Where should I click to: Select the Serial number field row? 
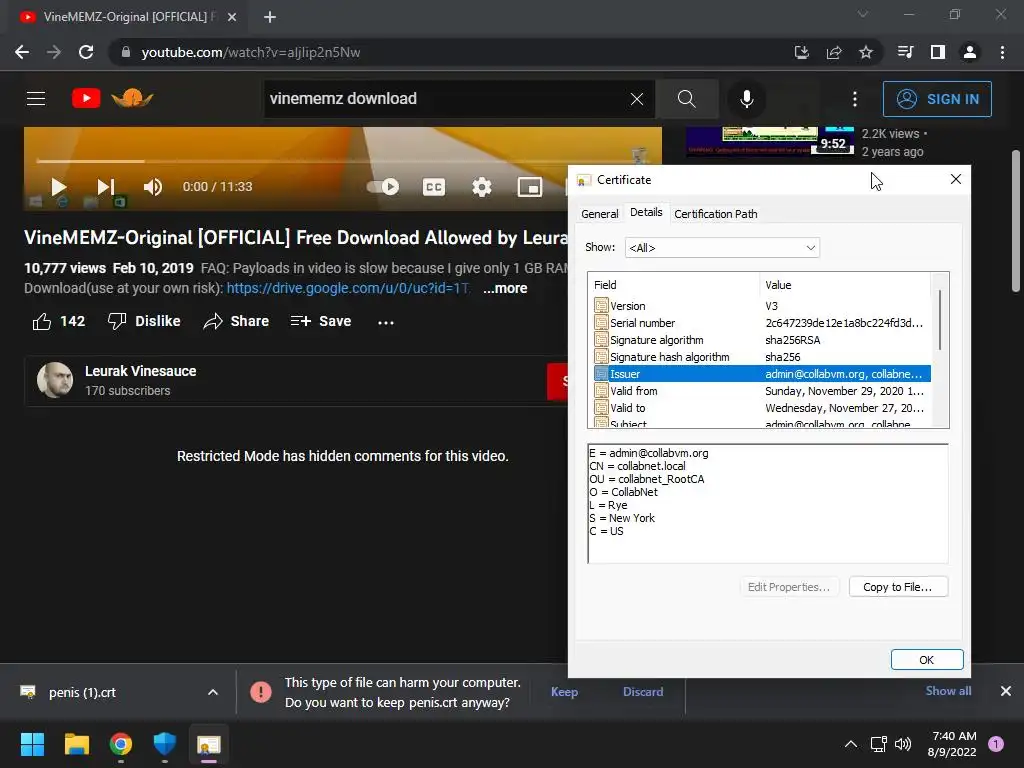click(762, 323)
